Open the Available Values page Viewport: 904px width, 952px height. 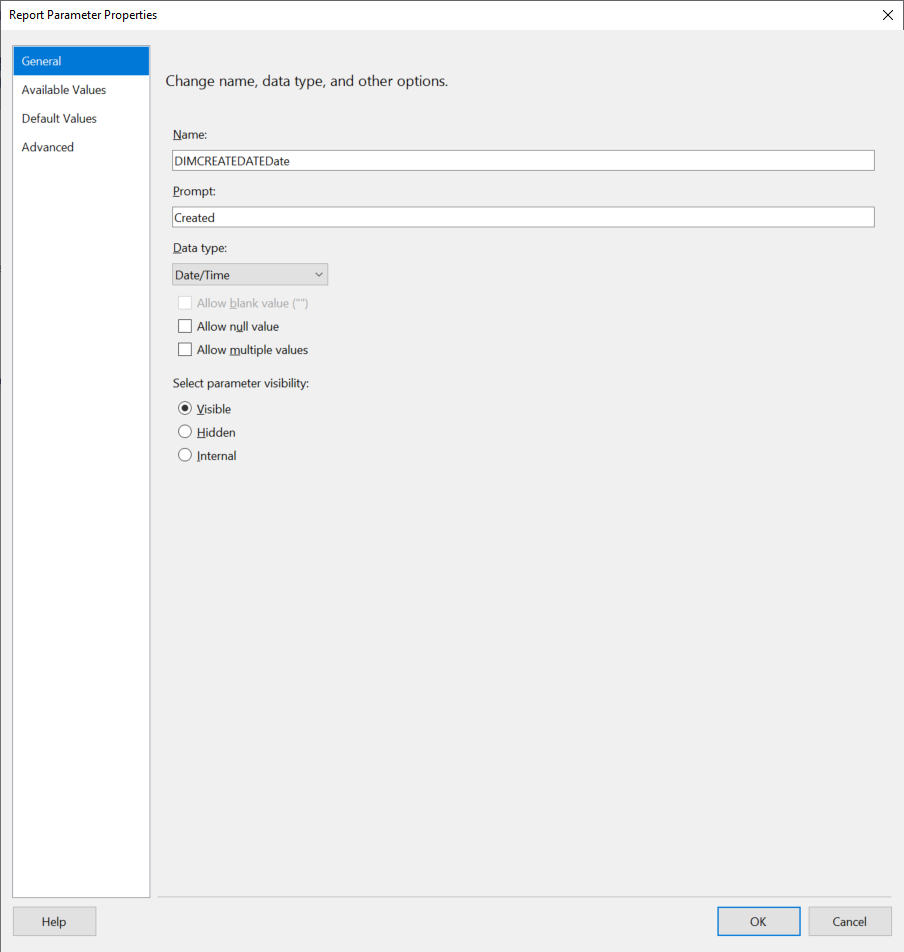[64, 90]
